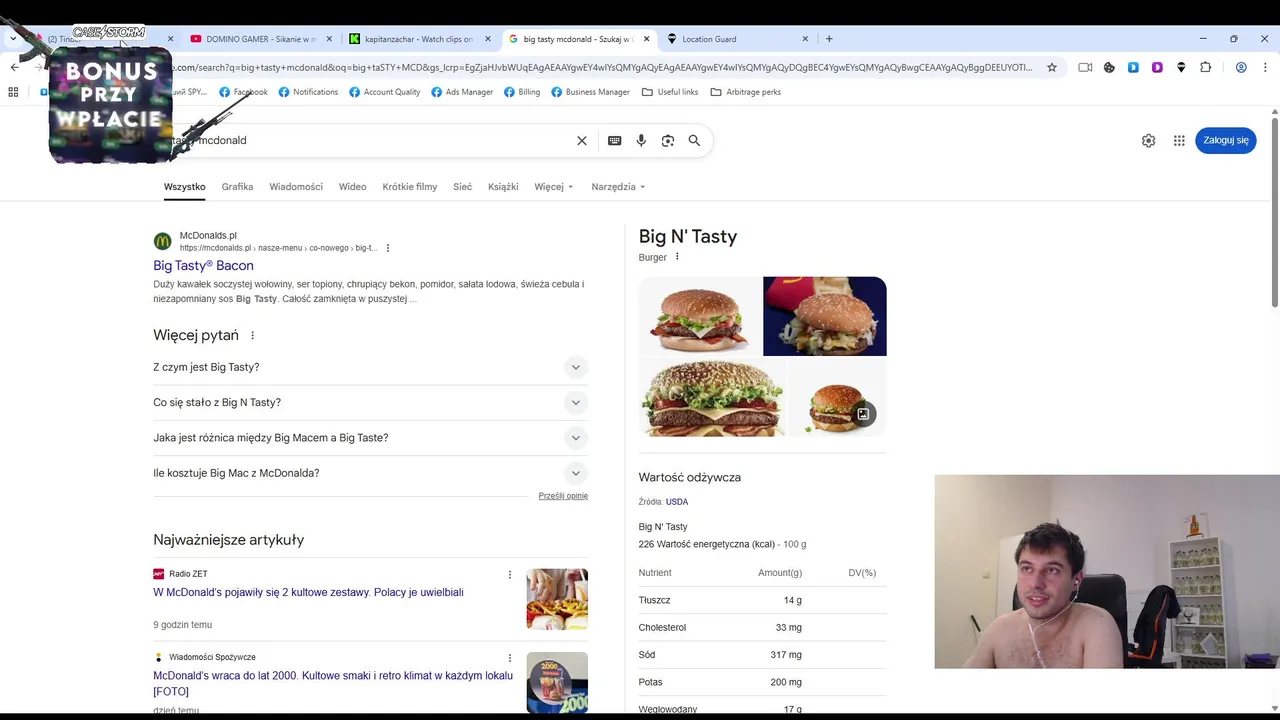Image resolution: width=1280 pixels, height=720 pixels.
Task: Open the top-left burger photo thumbnail
Action: [699, 316]
